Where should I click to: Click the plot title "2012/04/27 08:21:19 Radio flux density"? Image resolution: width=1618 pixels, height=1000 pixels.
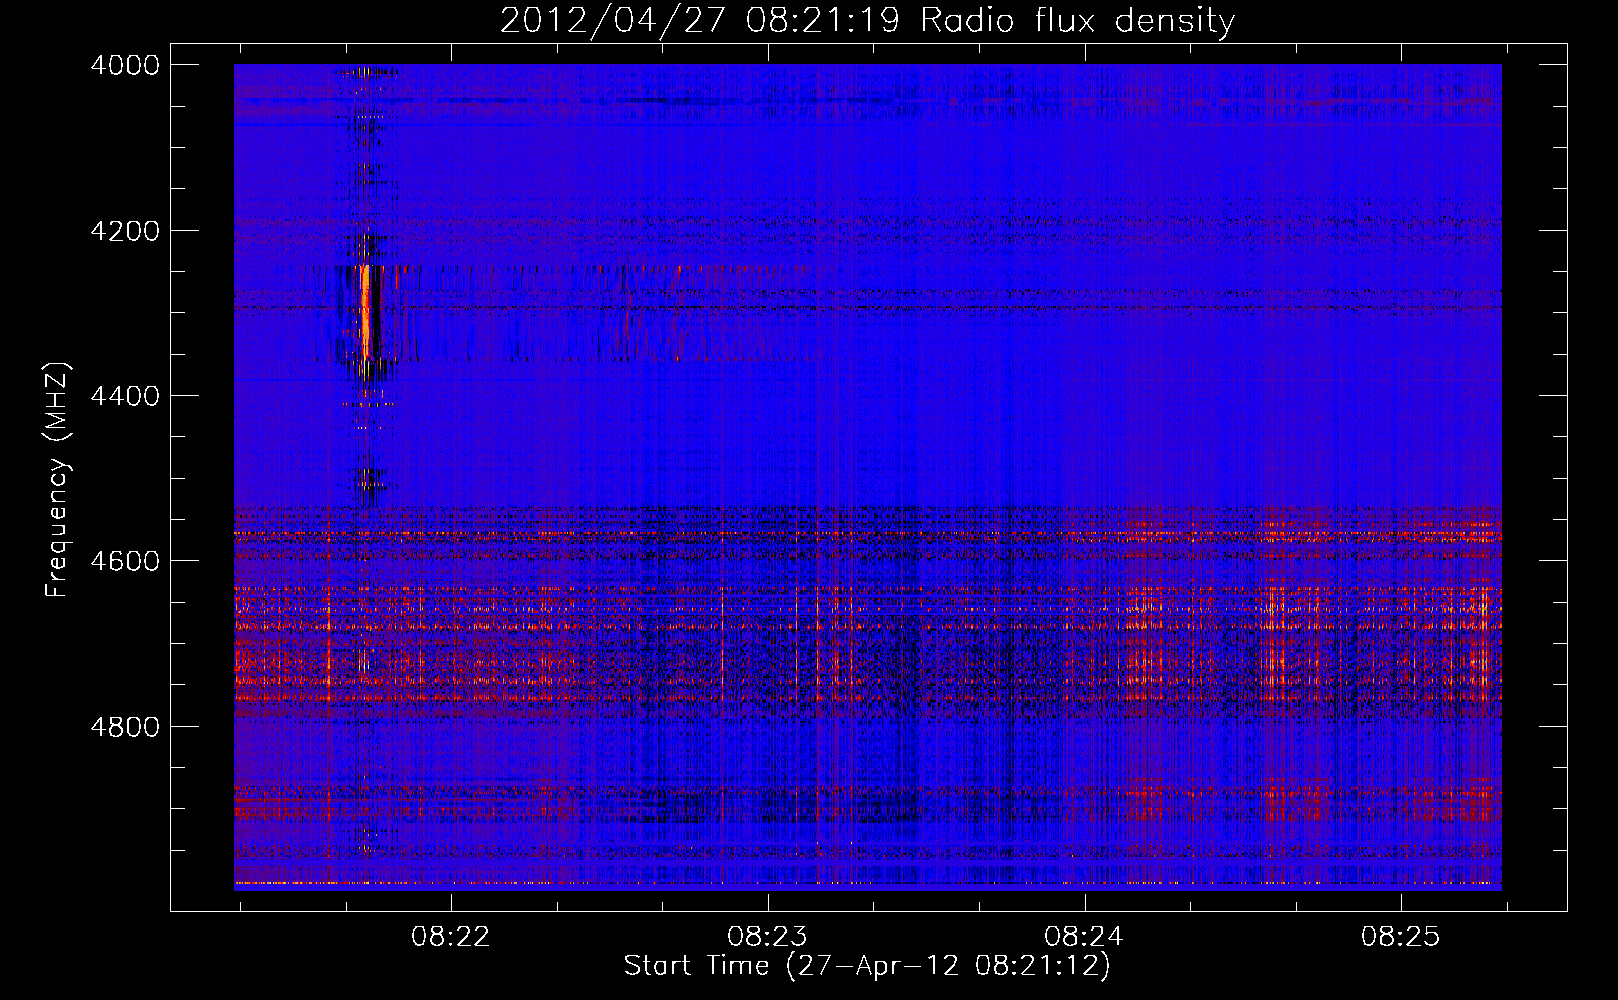[867, 21]
